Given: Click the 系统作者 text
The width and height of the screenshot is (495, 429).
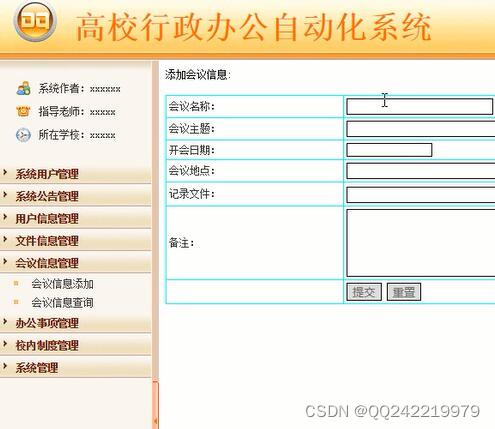Looking at the screenshot, I should (80, 89).
